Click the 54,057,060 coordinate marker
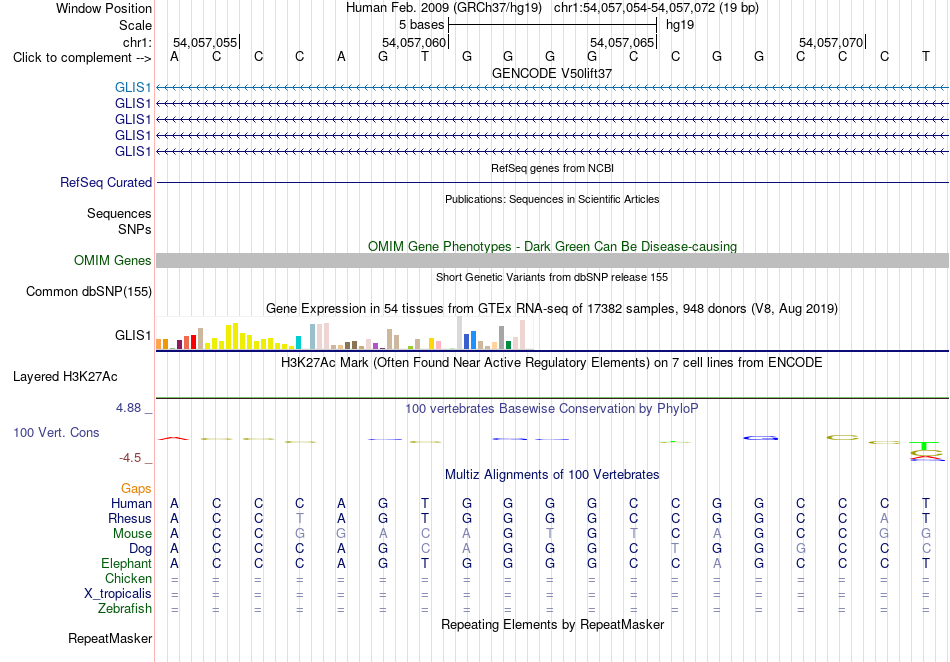The image size is (950, 662). 414,42
